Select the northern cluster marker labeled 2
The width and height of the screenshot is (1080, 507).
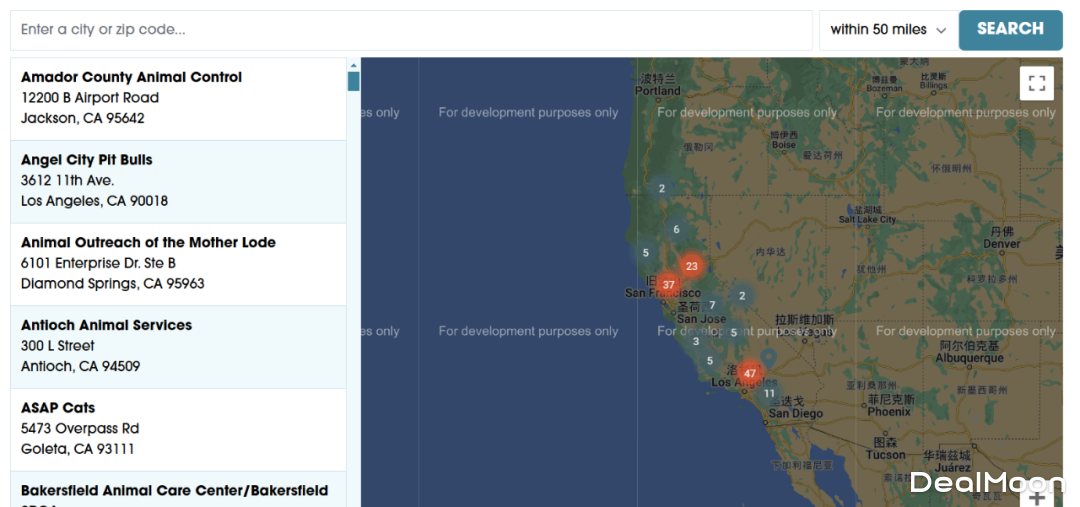pos(661,188)
